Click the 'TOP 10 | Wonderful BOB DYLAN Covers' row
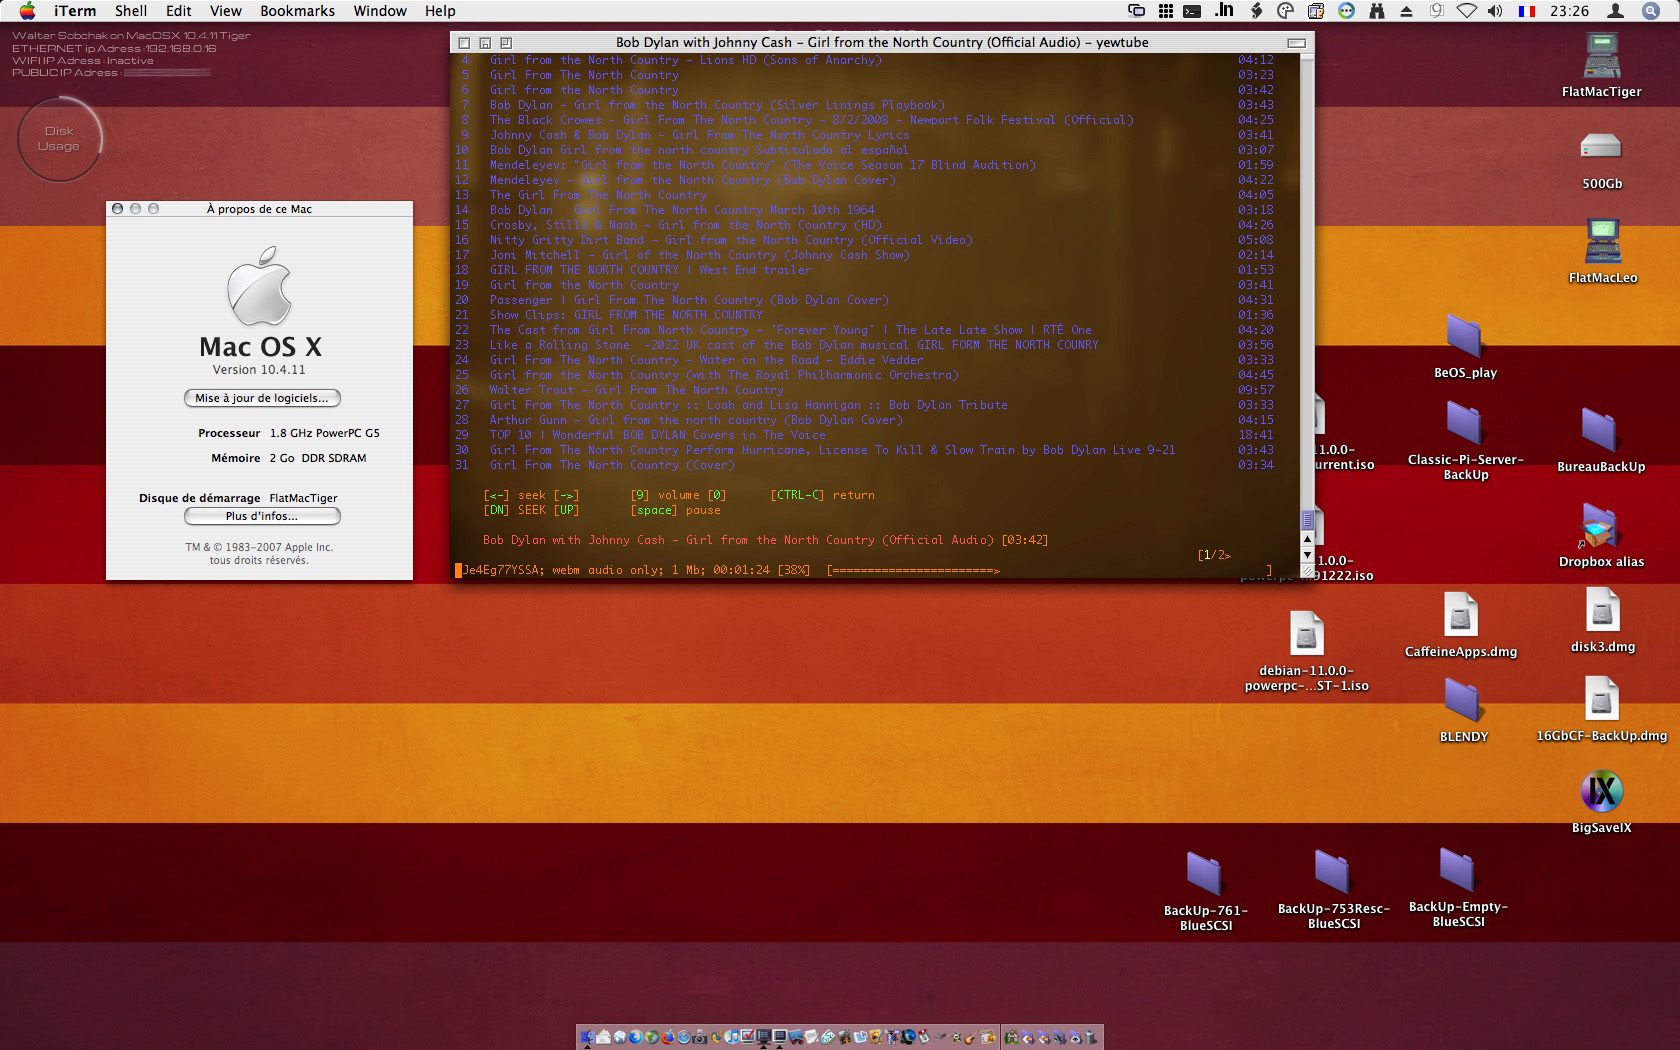The width and height of the screenshot is (1680, 1050). point(866,435)
